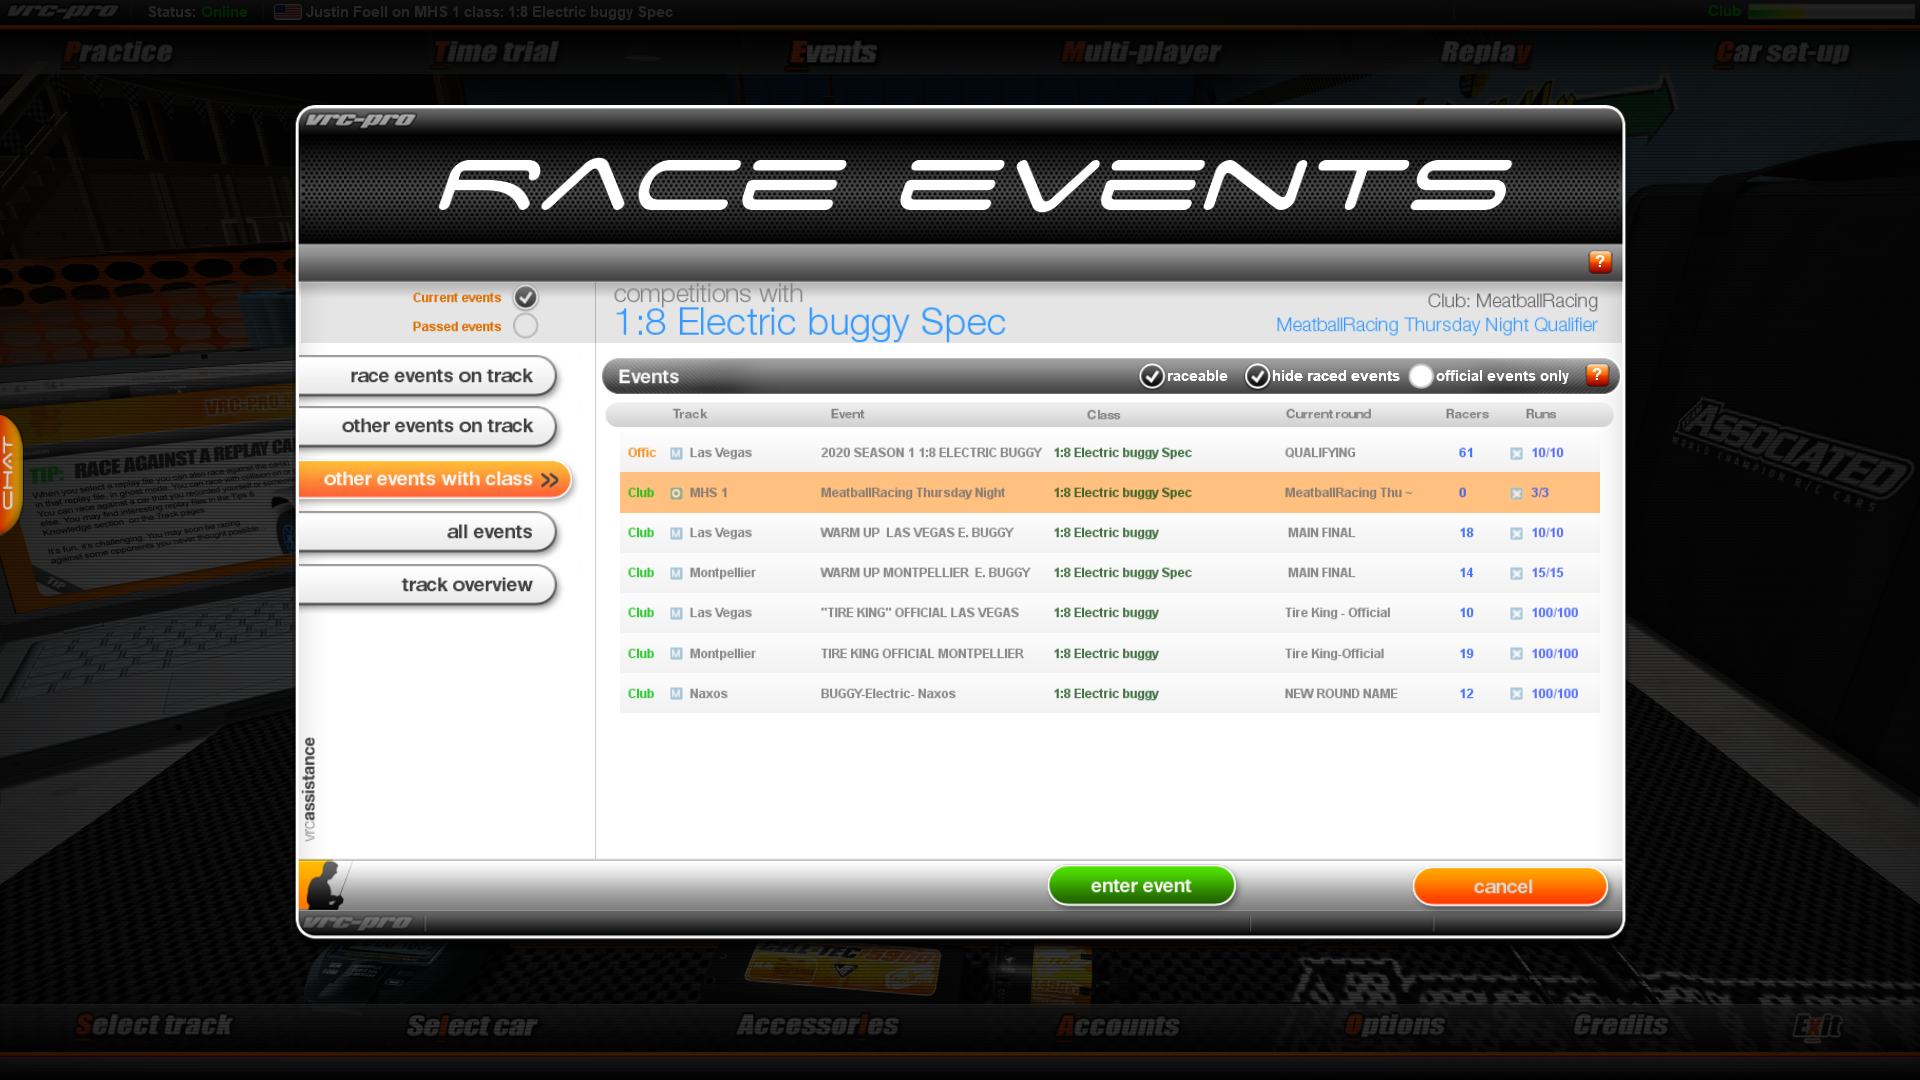Select other events with class tab

coord(435,479)
